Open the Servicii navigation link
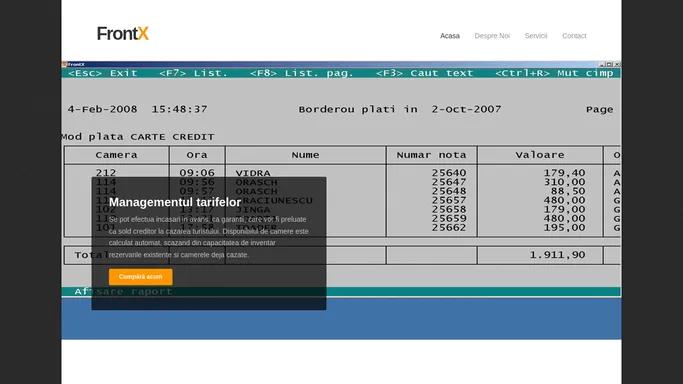This screenshot has width=683, height=384. click(536, 36)
